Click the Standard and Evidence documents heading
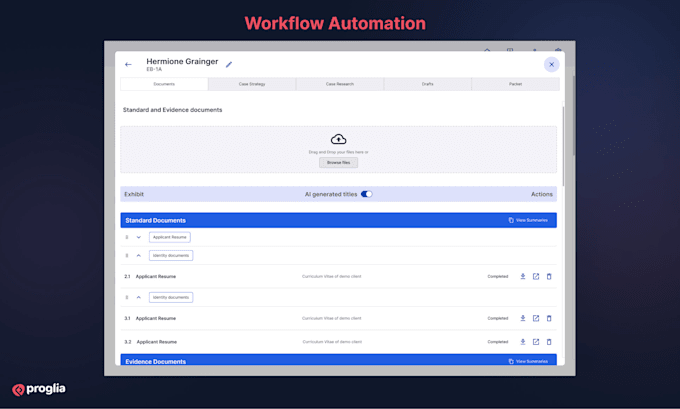 pos(172,110)
